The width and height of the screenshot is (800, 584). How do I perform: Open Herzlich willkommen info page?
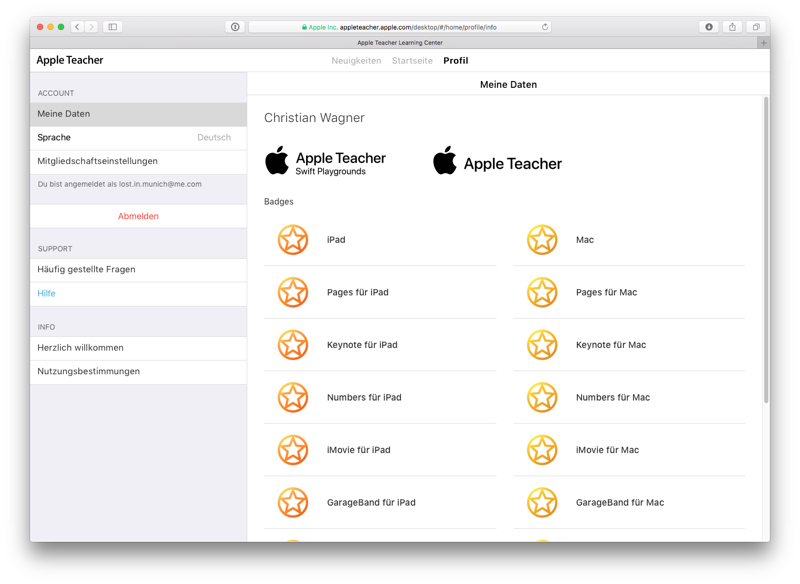pyautogui.click(x=138, y=348)
